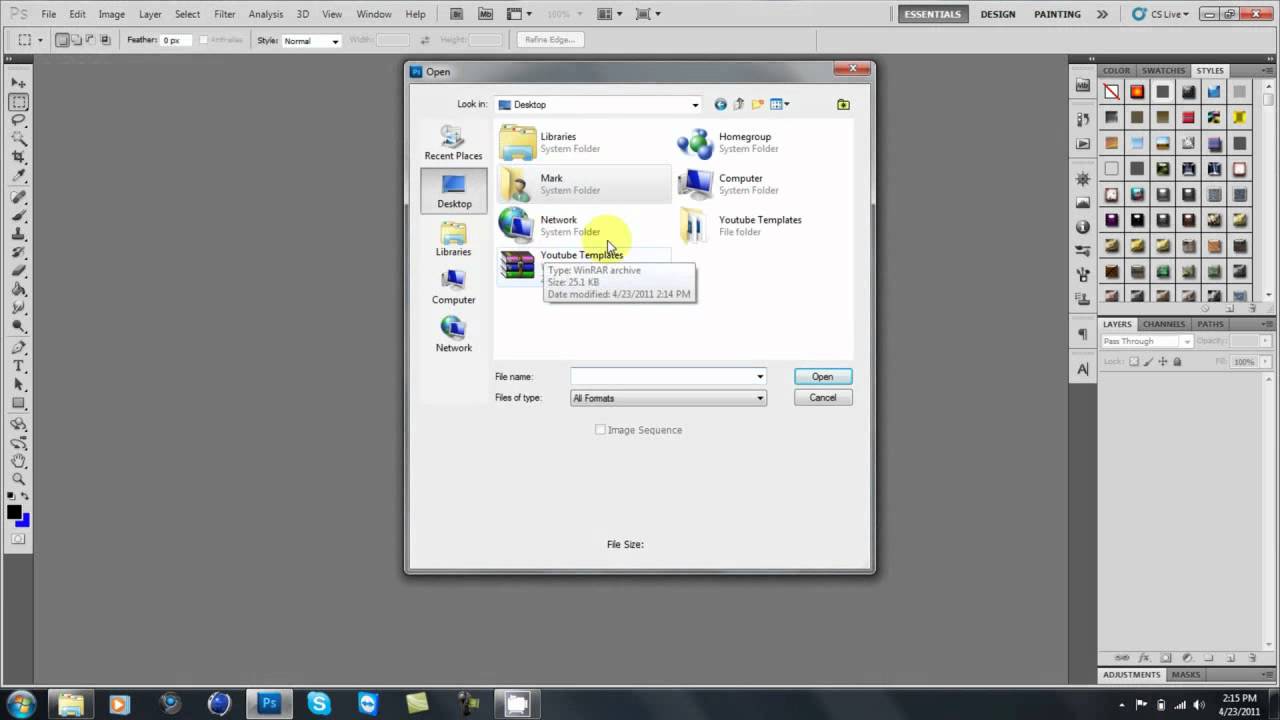Go up one folder level

pyautogui.click(x=739, y=104)
